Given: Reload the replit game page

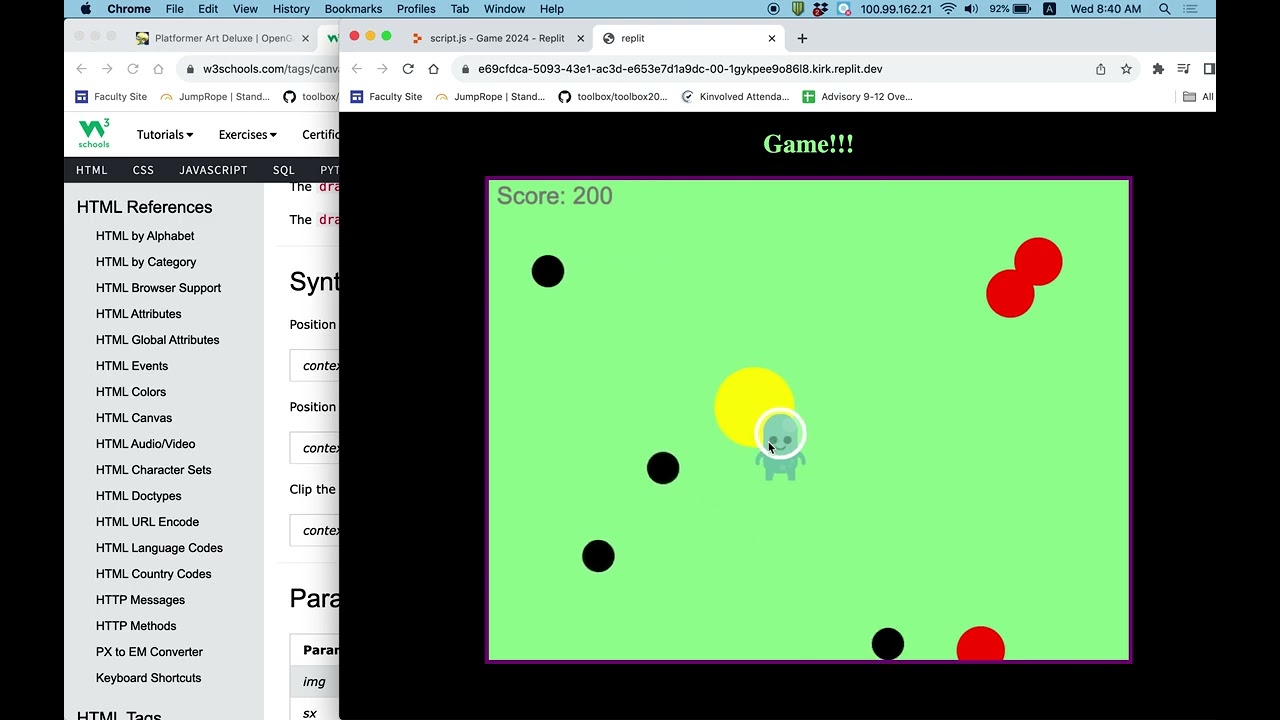Looking at the screenshot, I should [408, 69].
